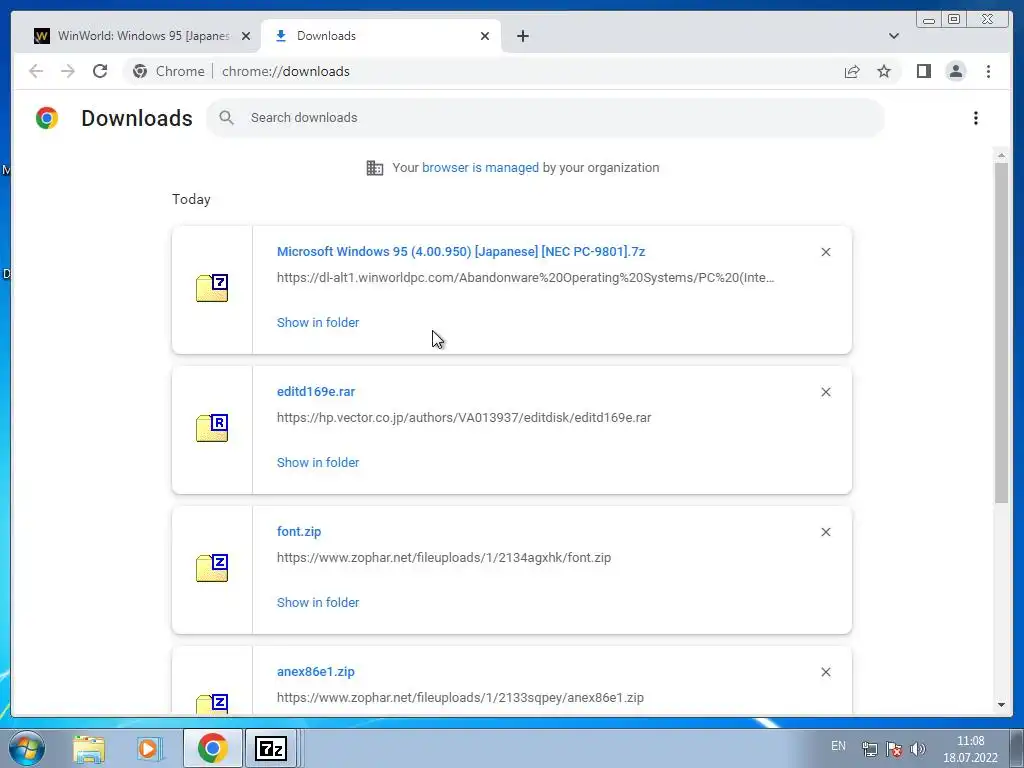The image size is (1024, 768).
Task: Close the Downloads tab
Action: point(485,36)
